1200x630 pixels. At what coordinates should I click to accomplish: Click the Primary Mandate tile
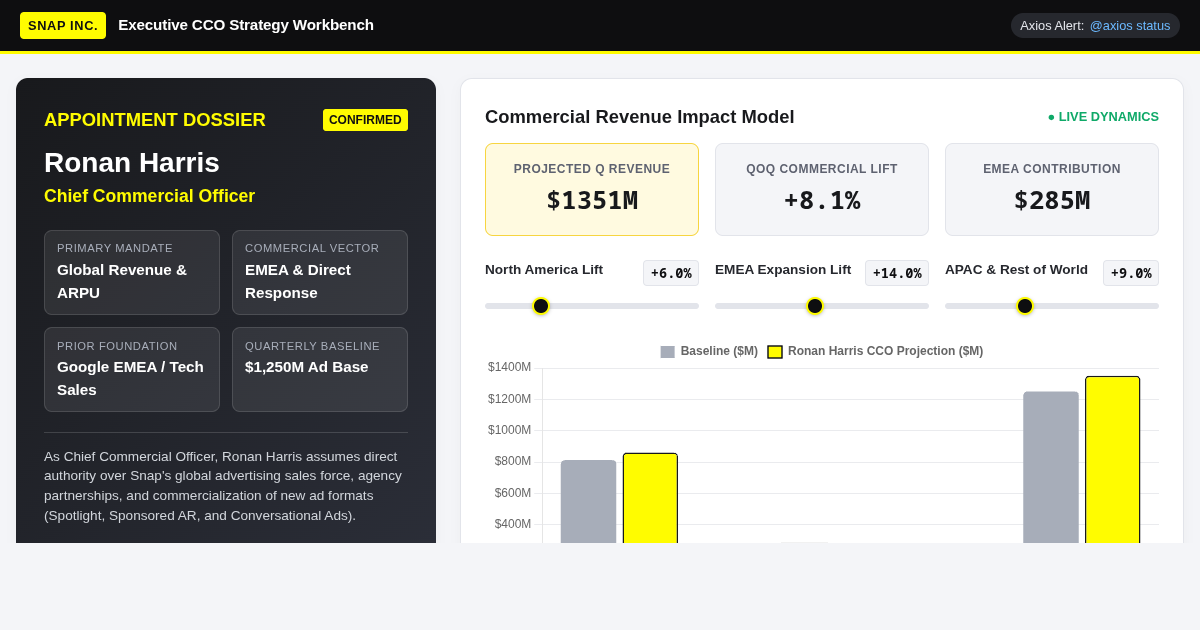point(132,272)
